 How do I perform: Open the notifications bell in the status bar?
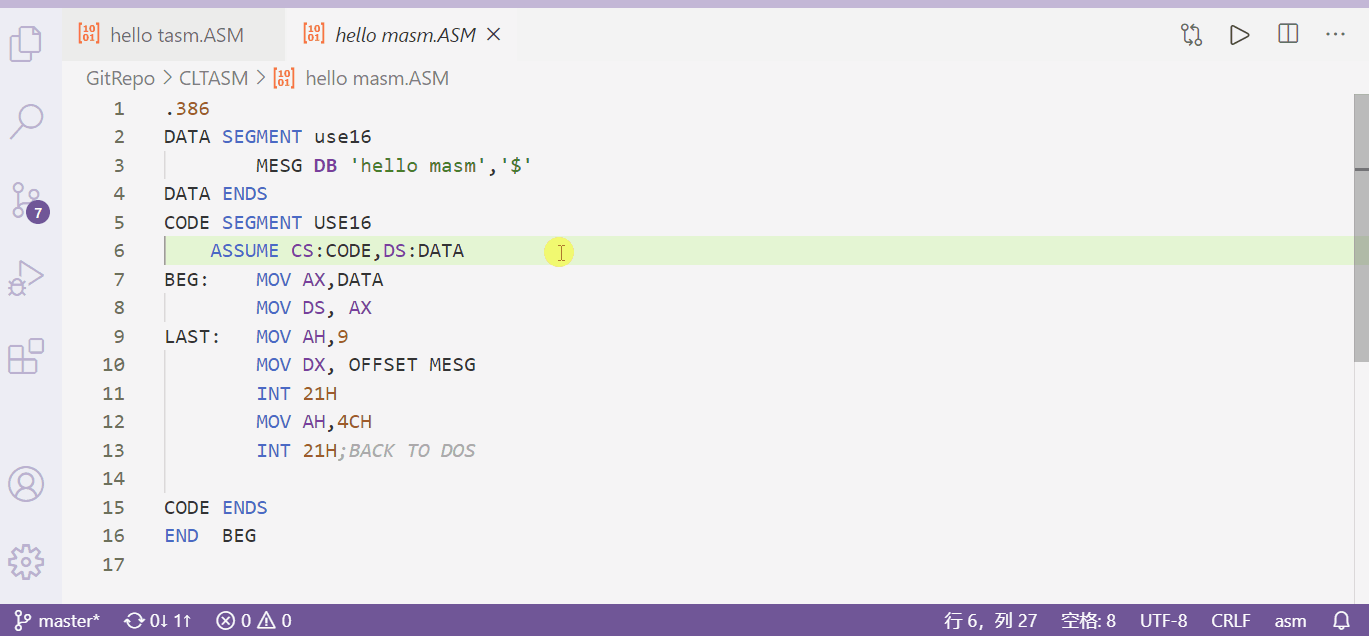coord(1343,620)
